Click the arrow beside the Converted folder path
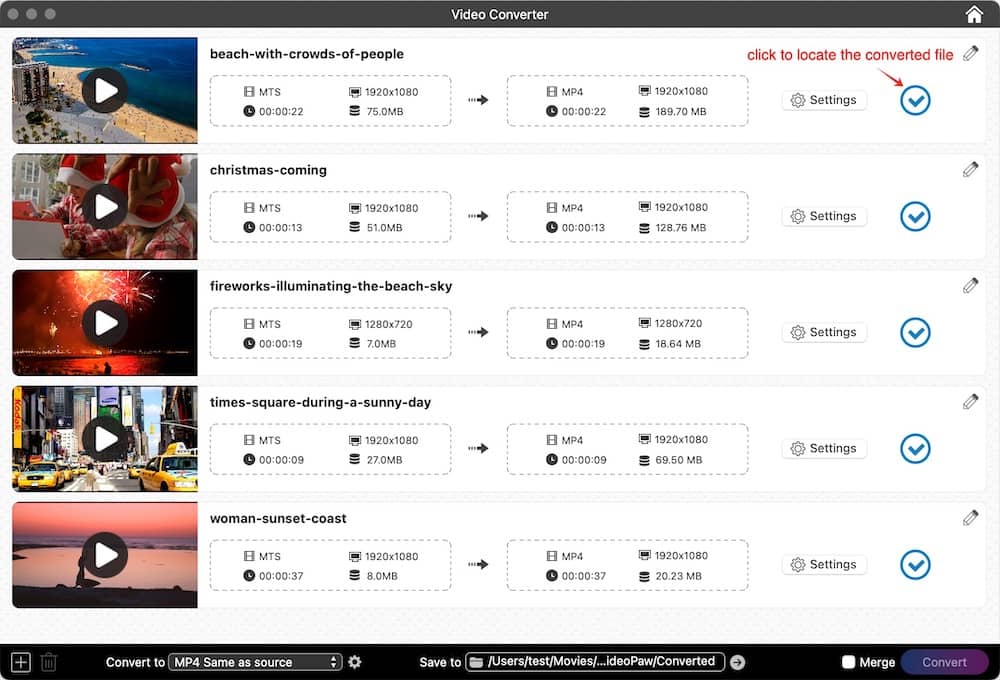1000x680 pixels. pyautogui.click(x=737, y=661)
